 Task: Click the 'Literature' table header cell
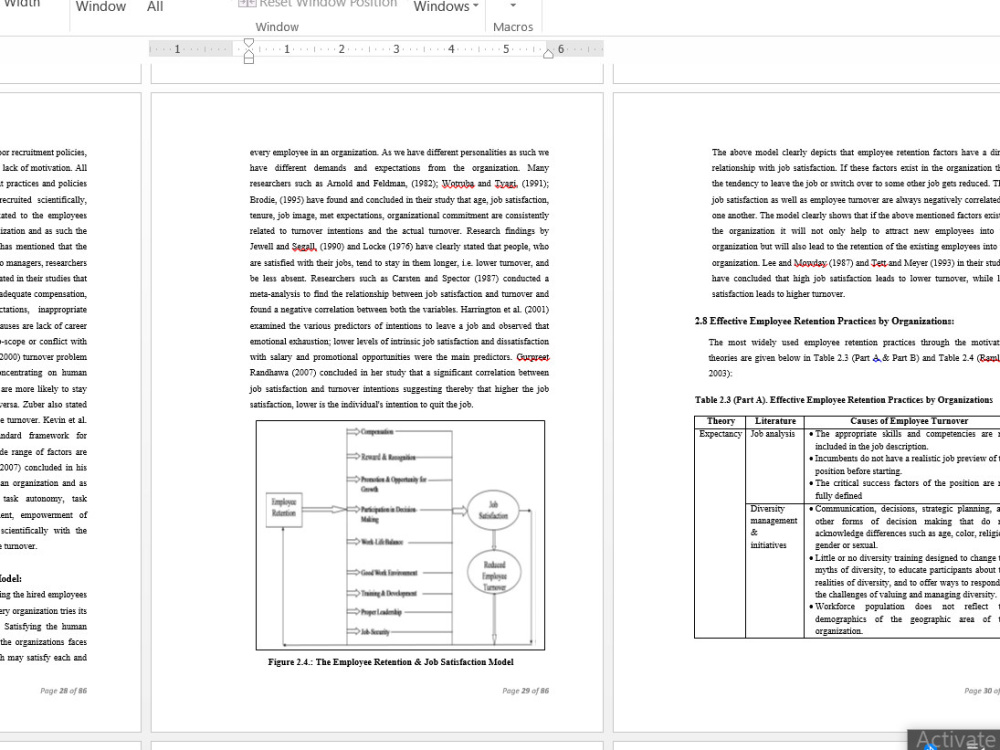click(775, 421)
